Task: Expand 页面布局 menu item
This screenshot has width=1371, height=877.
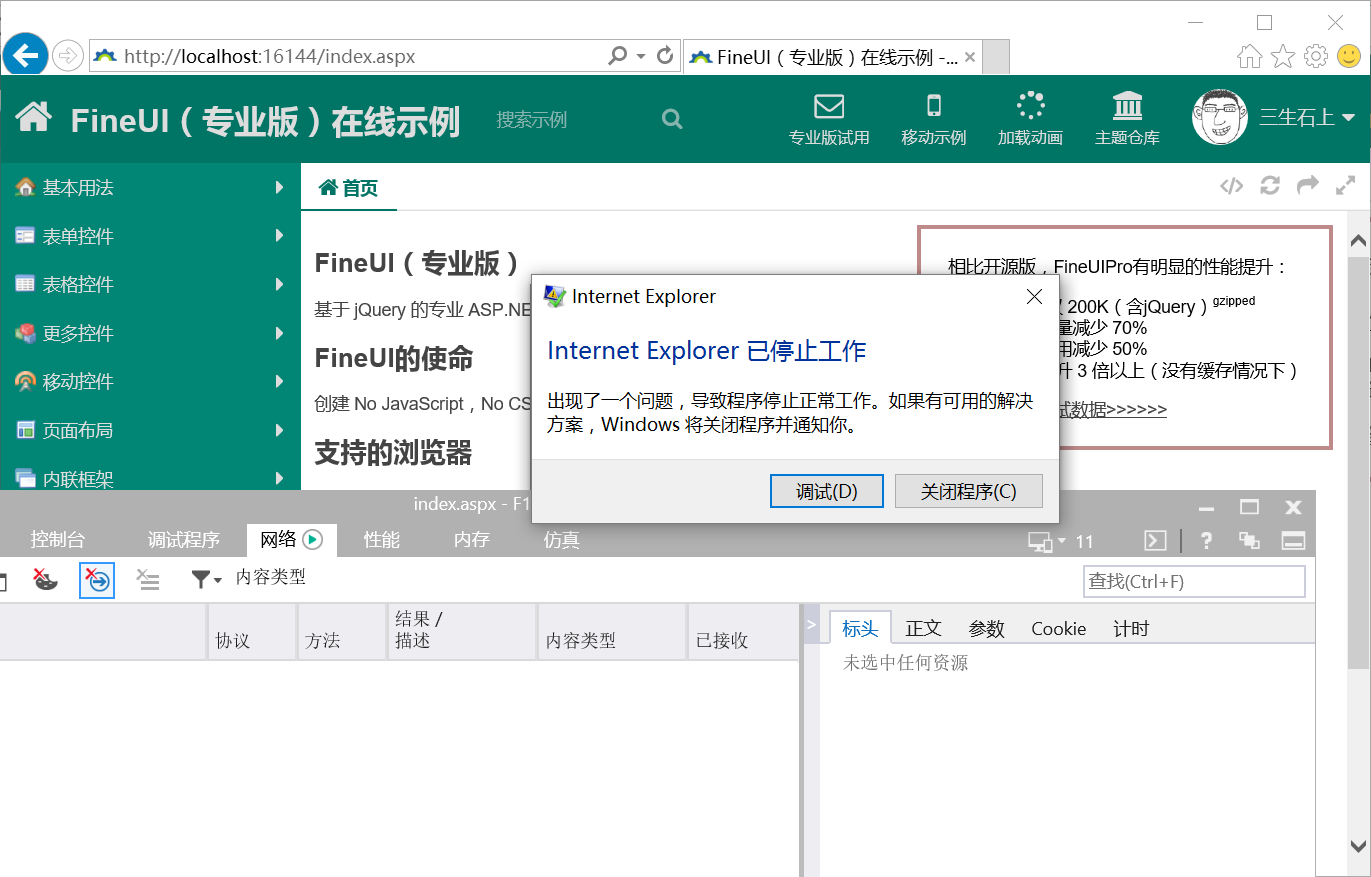Action: tap(150, 430)
